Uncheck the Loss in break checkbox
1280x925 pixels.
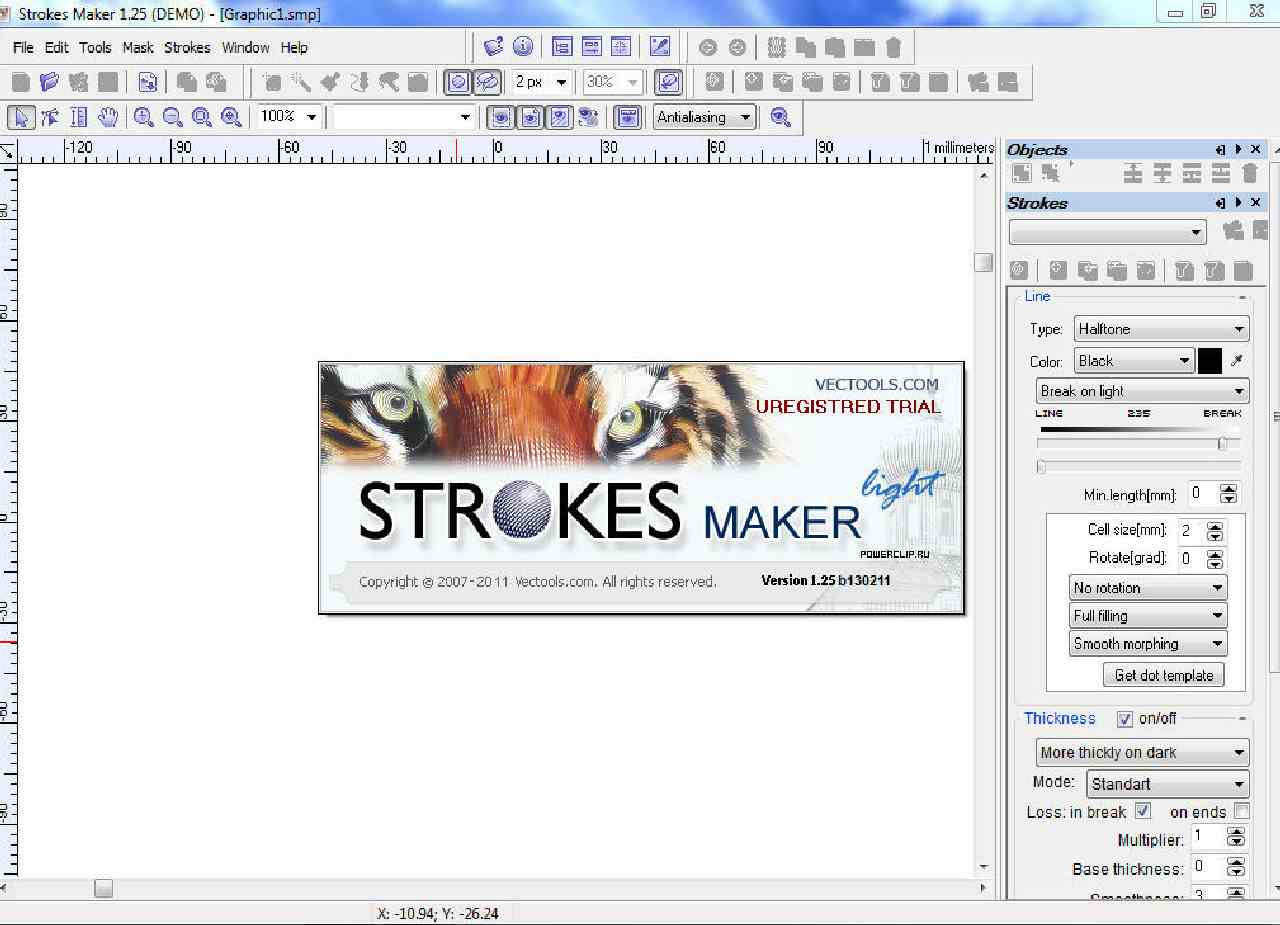click(1143, 811)
